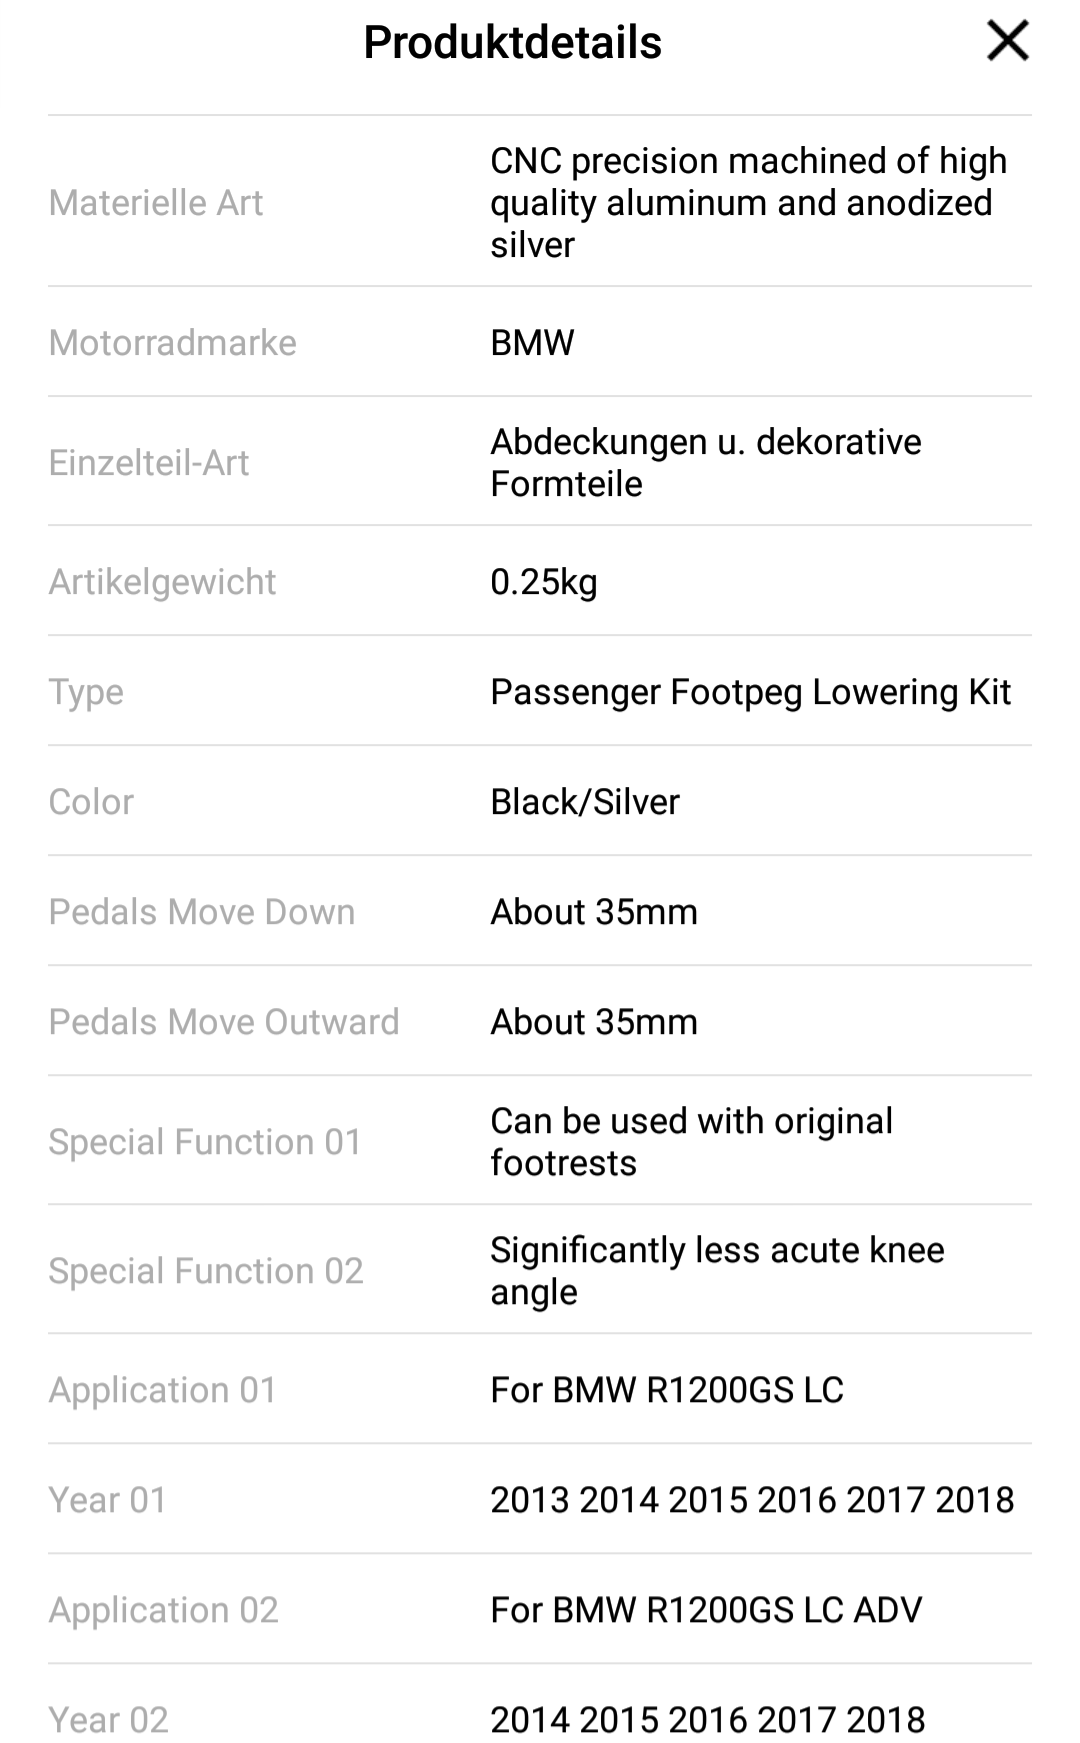Select Passenger Footpeg Lowering Kit value
Image resolution: width=1080 pixels, height=1743 pixels.
750,692
